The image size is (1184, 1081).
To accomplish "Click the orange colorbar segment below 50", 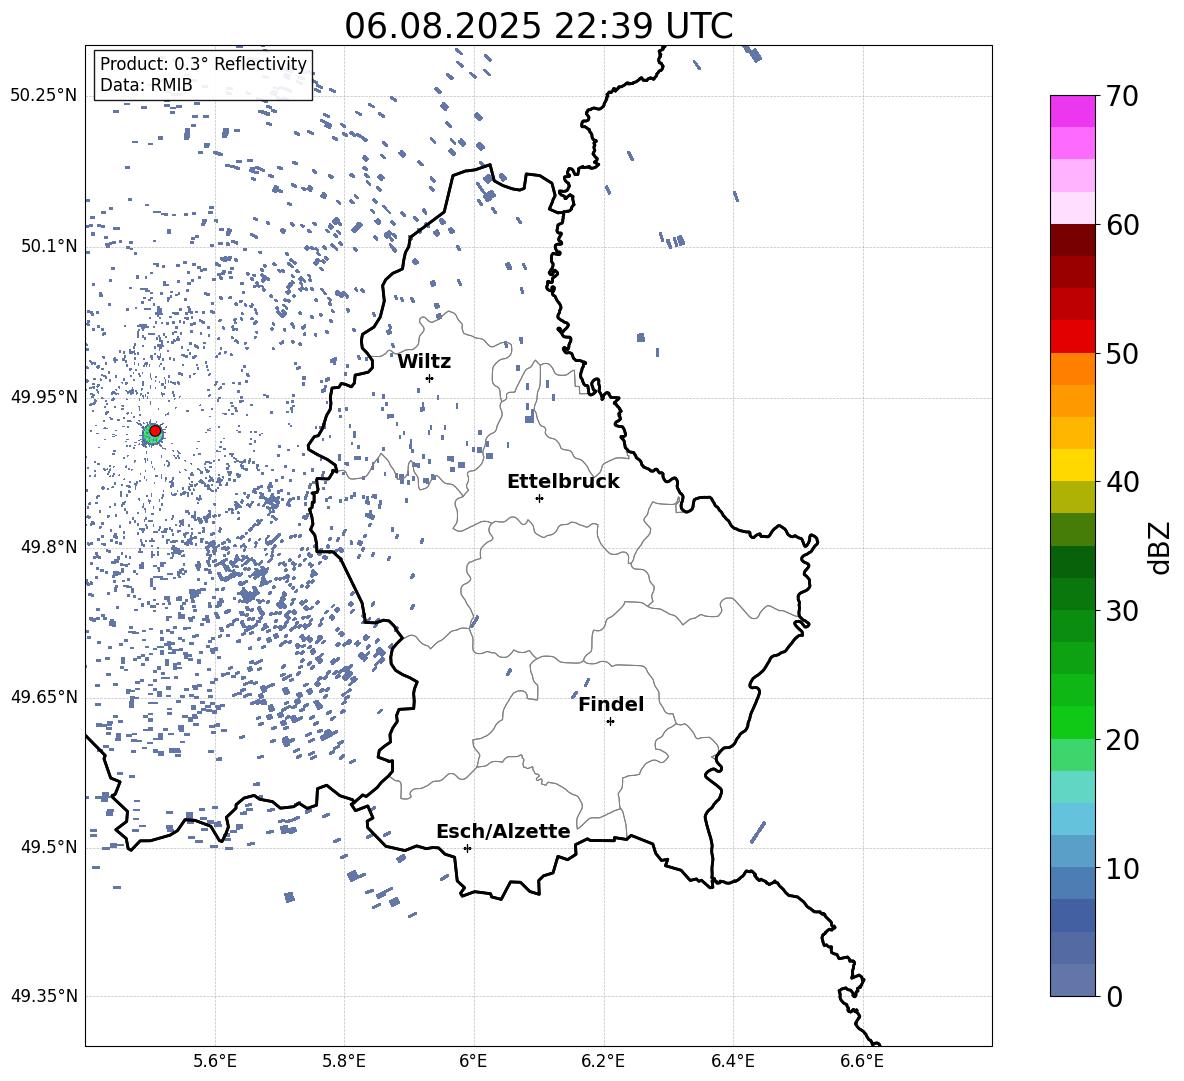I will (x=1072, y=369).
